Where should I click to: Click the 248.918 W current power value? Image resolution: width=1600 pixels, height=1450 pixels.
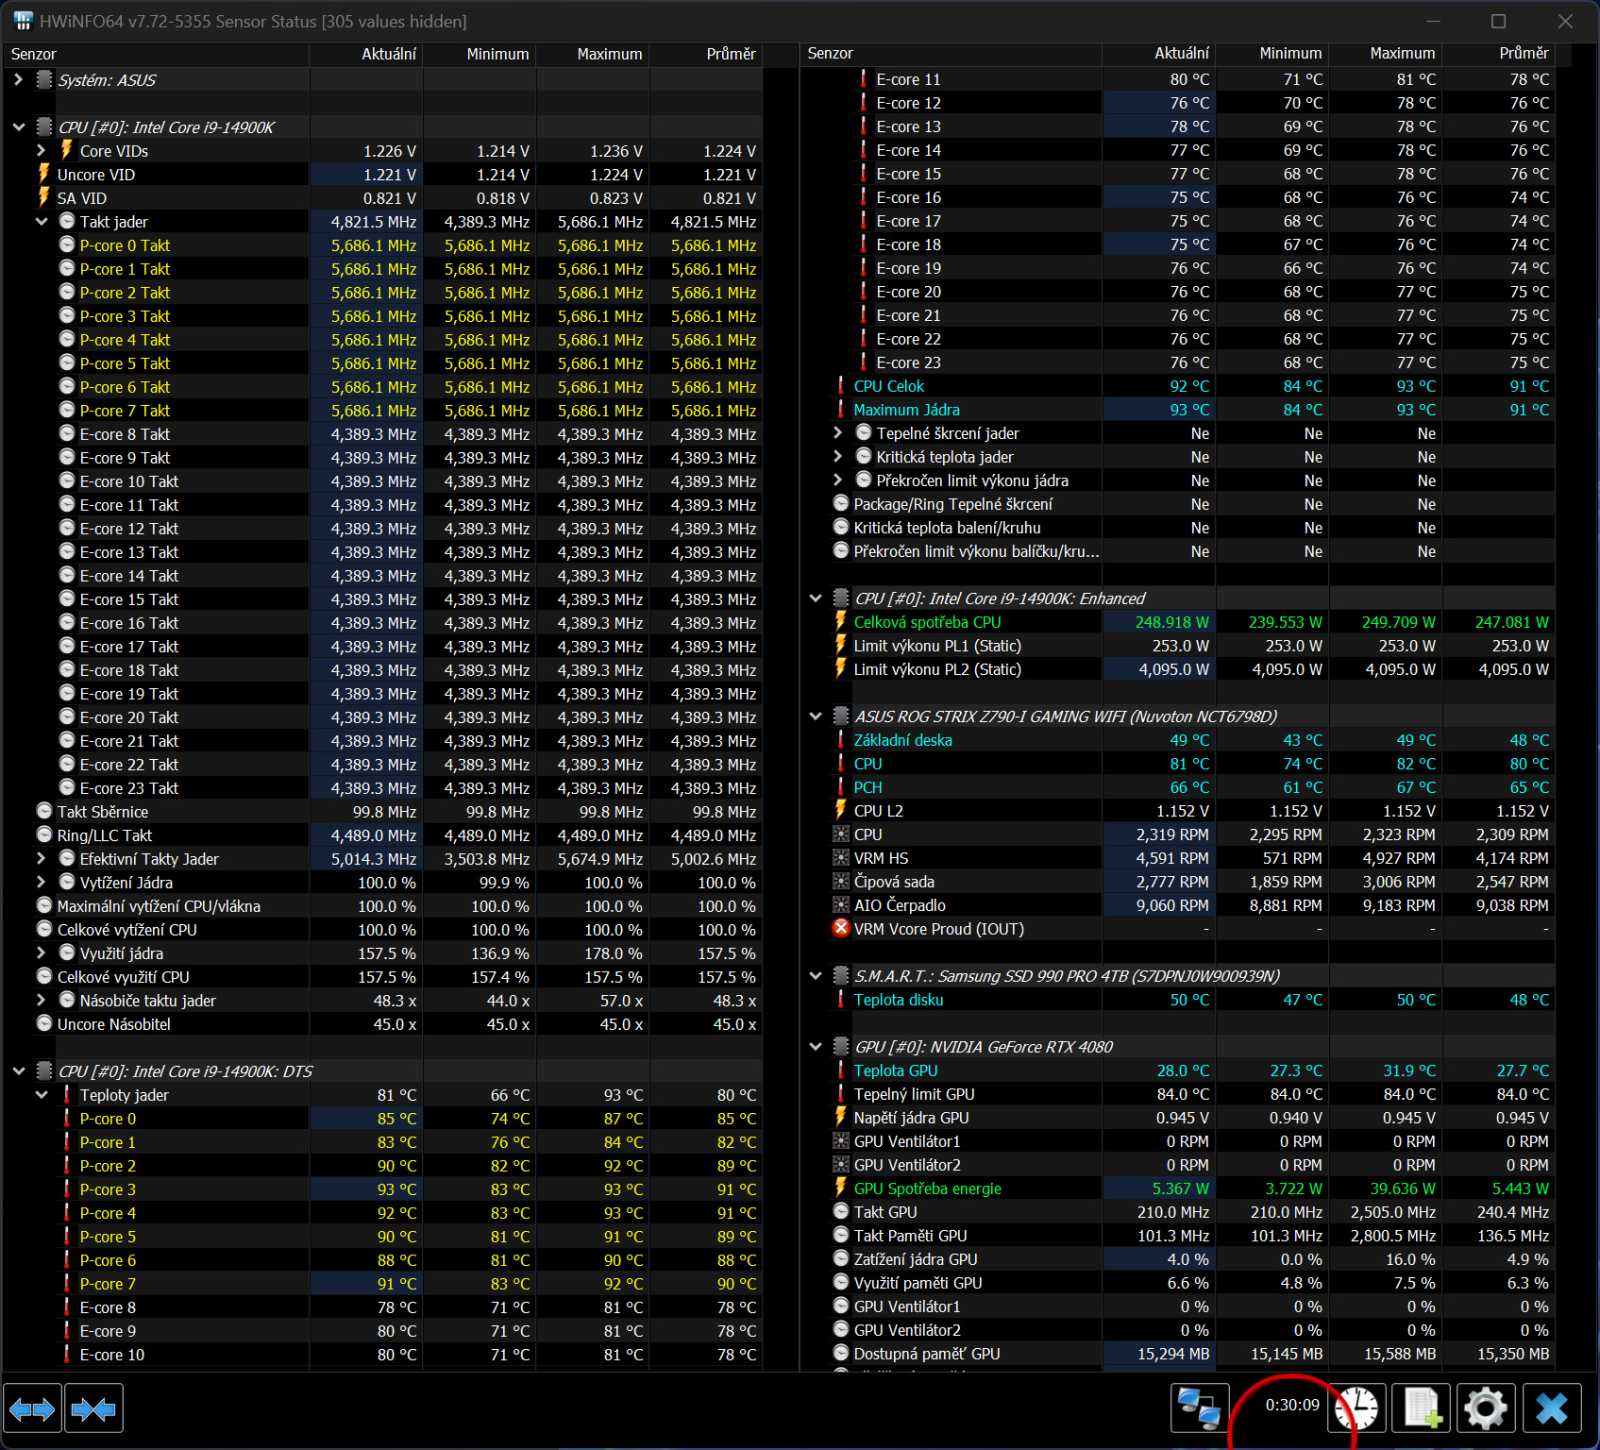[1172, 622]
